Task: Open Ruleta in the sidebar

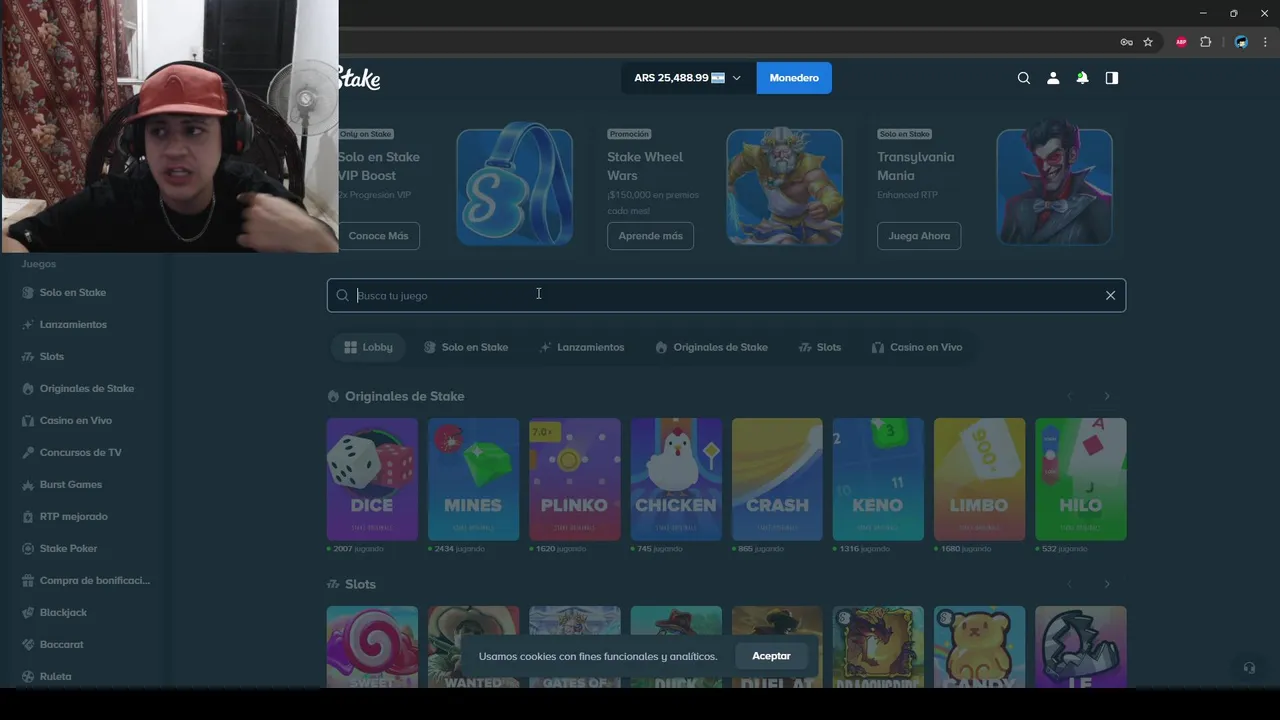Action: pos(46,676)
